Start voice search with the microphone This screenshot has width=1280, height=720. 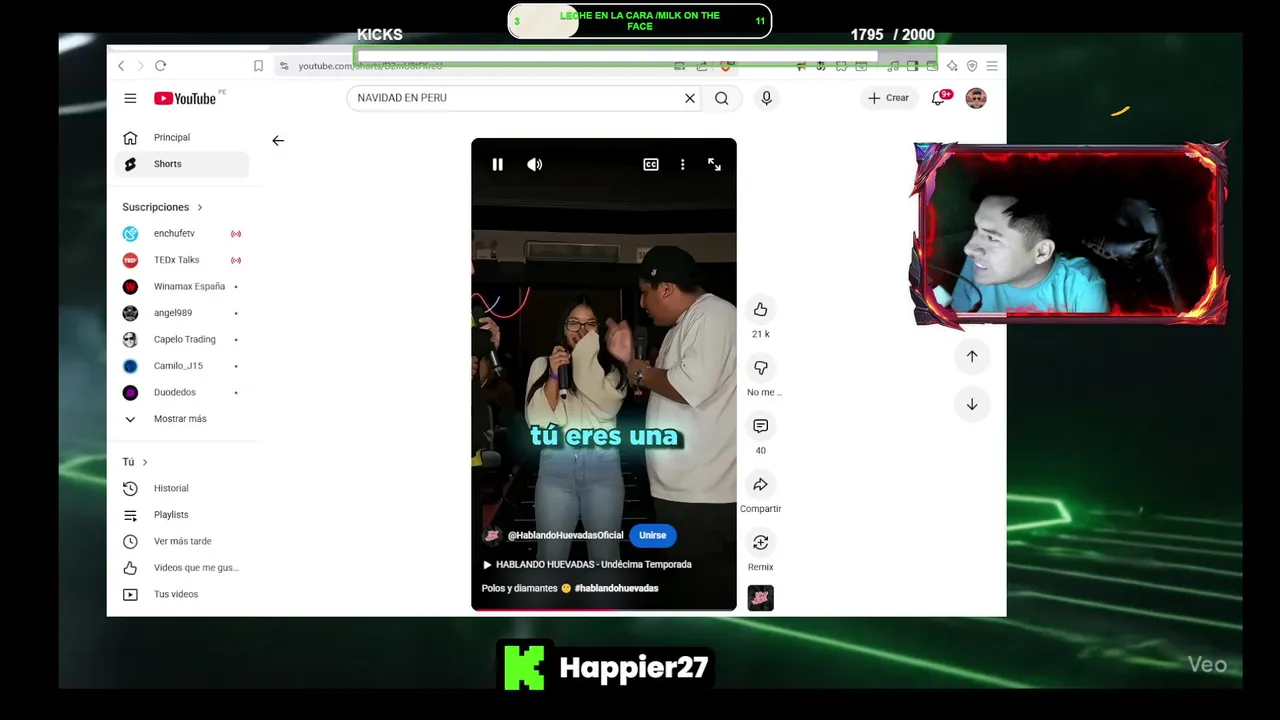(766, 98)
